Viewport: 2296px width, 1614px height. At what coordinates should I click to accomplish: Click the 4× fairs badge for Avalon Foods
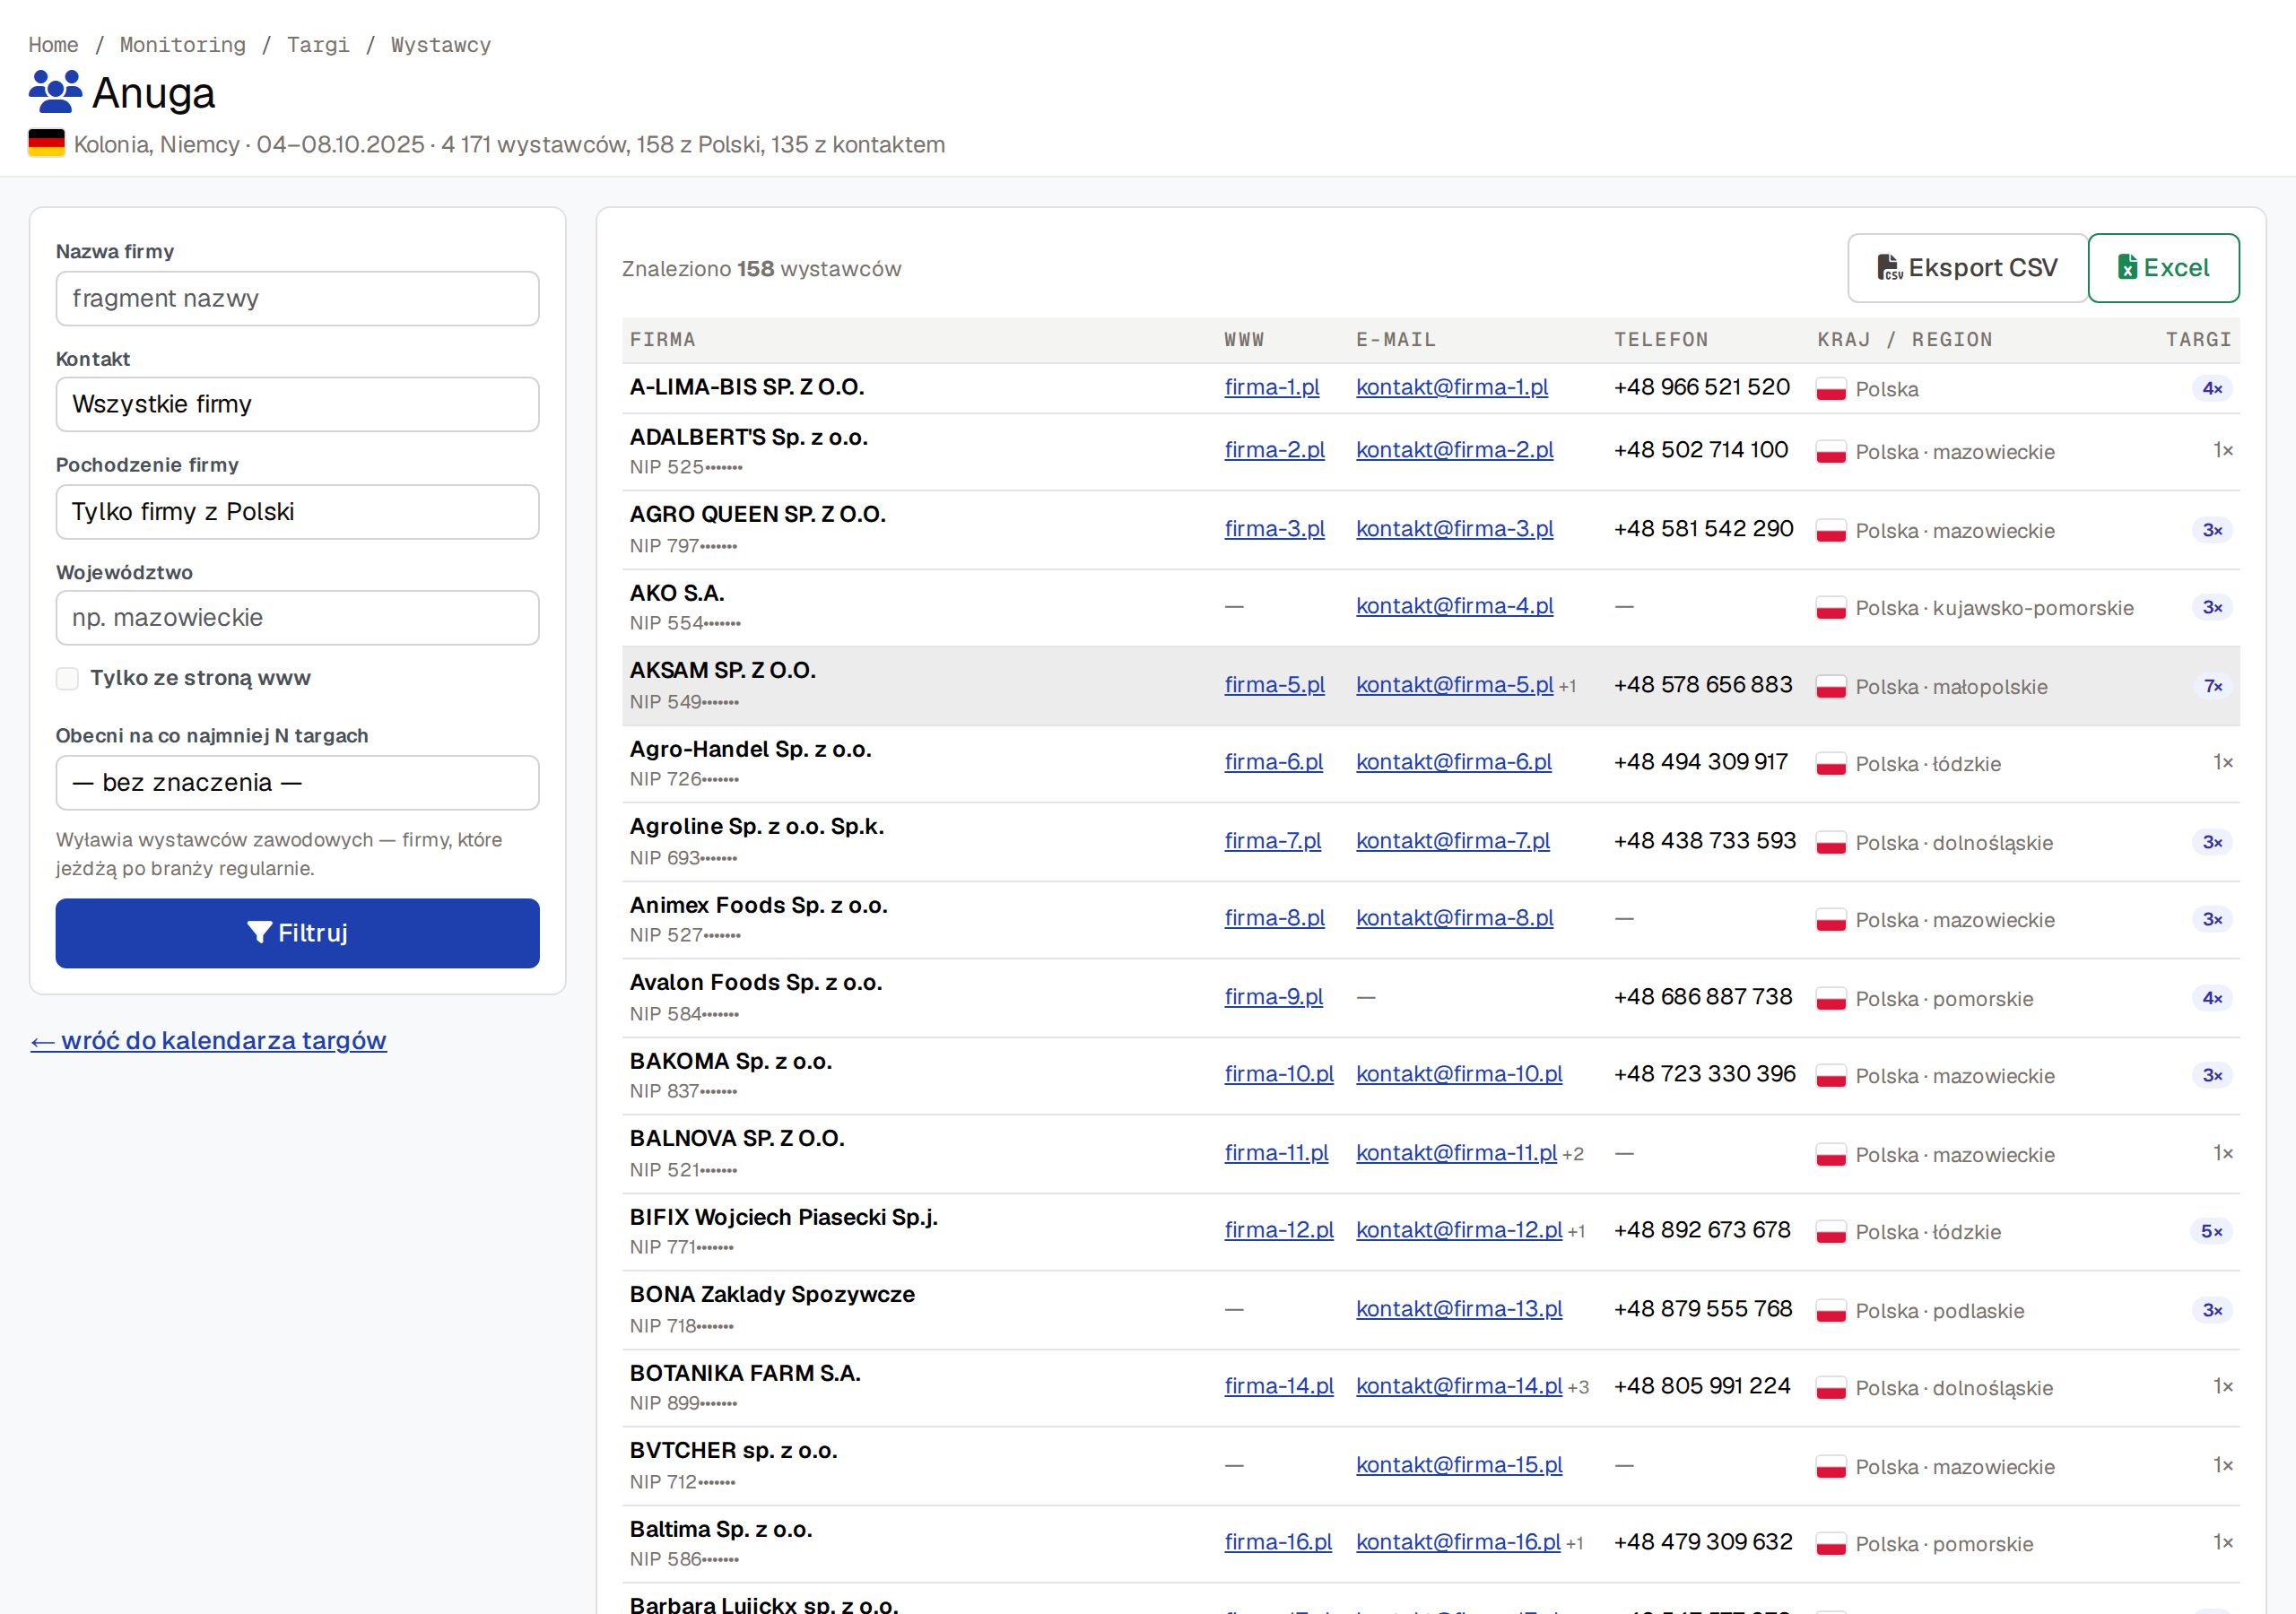point(2212,998)
